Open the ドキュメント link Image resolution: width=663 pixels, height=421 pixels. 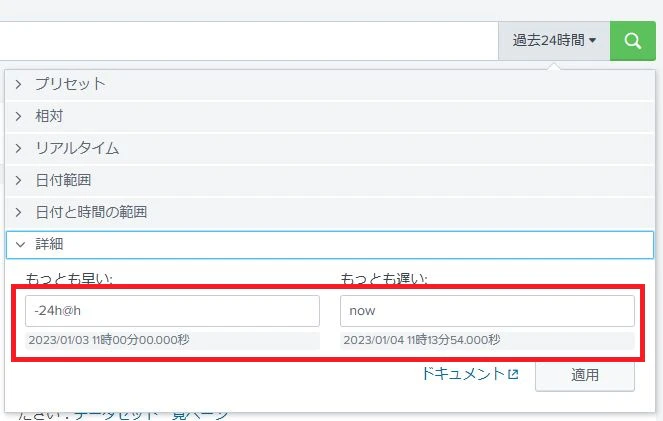(470, 374)
